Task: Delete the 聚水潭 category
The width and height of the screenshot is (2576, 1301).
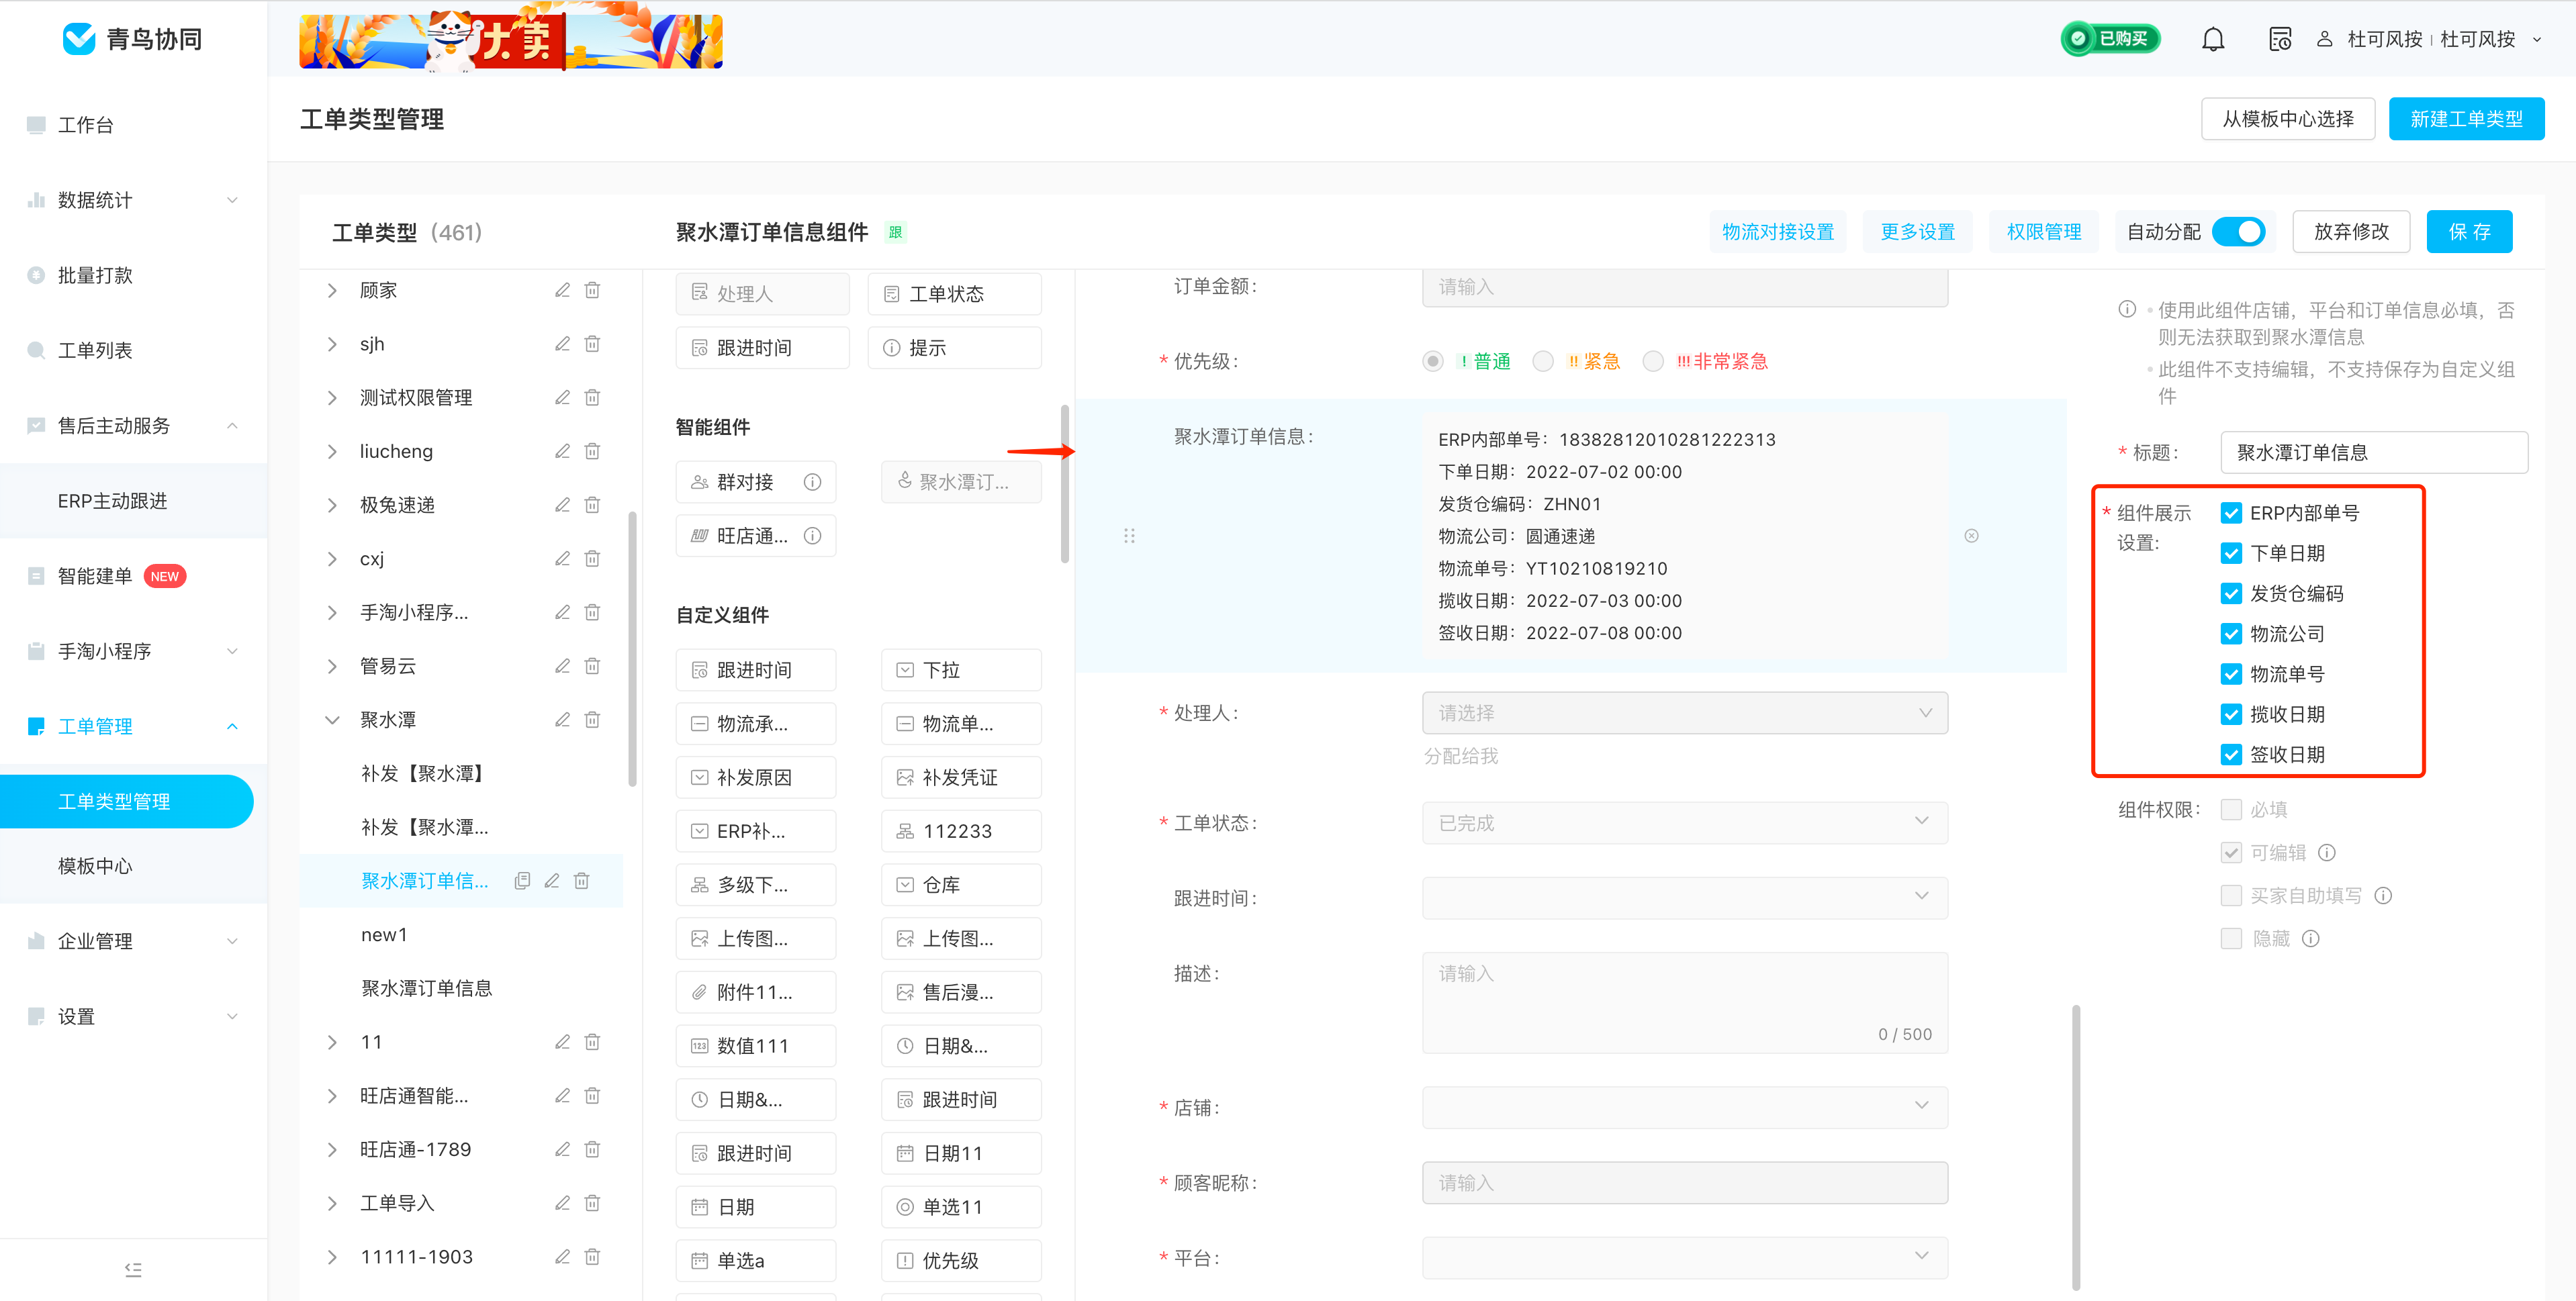Action: 593,720
